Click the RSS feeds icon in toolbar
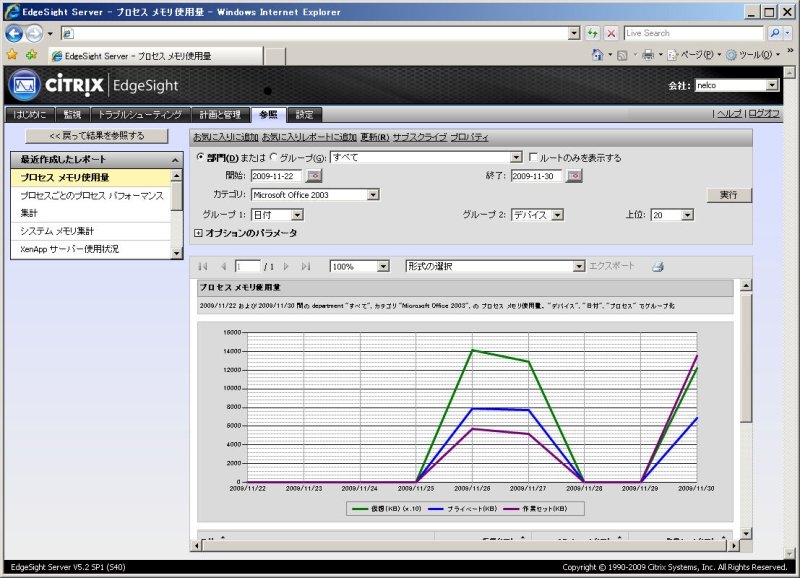This screenshot has width=800, height=578. (x=622, y=55)
